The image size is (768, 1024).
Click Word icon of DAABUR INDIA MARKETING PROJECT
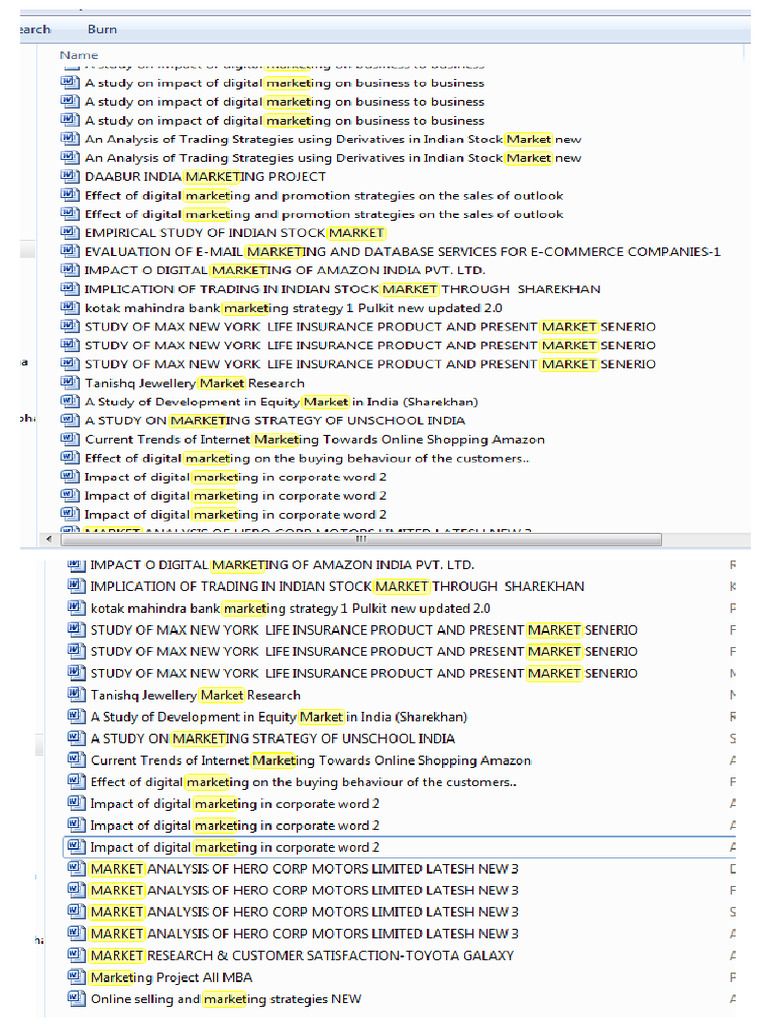70,176
